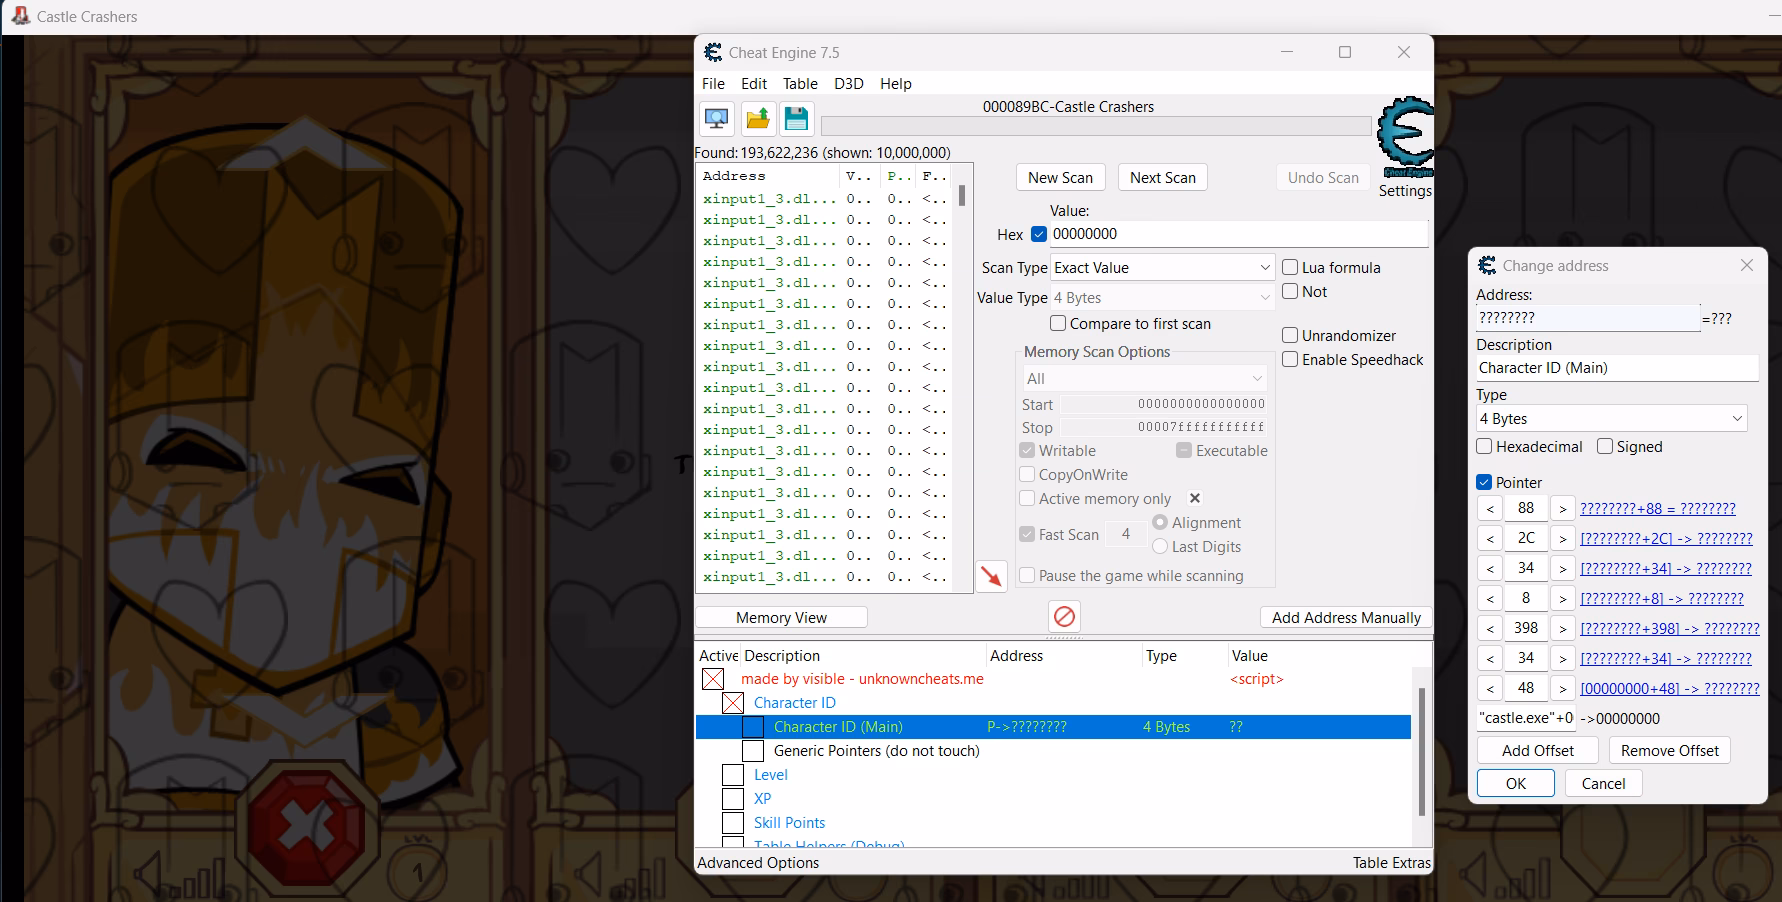This screenshot has width=1782, height=902.
Task: Open the File menu
Action: click(x=713, y=83)
